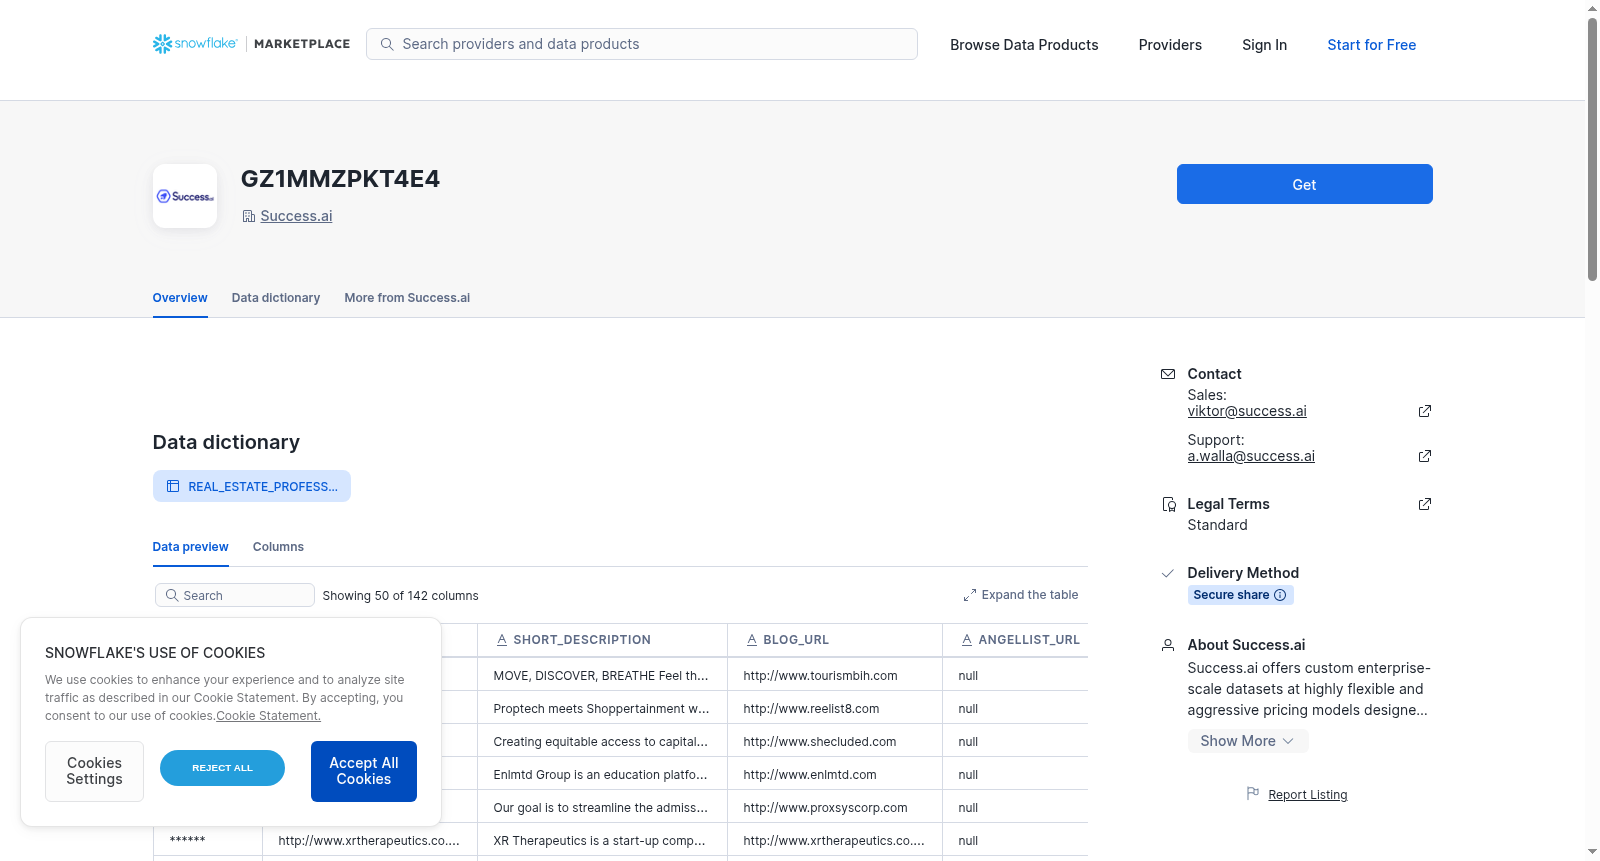Open Browse Data Products menu
Viewport: 1600px width, 861px height.
(x=1024, y=45)
